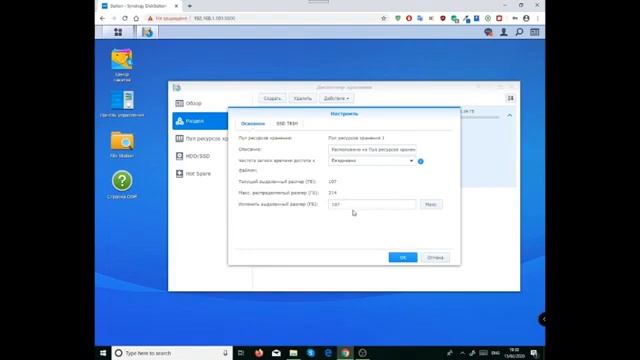Confirm the dialog with OK

click(403, 258)
